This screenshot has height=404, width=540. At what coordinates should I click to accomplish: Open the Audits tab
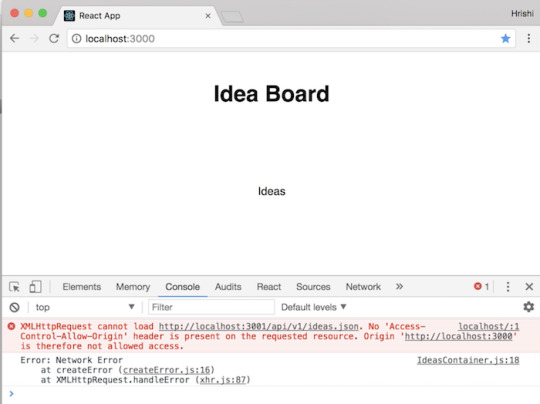(228, 287)
